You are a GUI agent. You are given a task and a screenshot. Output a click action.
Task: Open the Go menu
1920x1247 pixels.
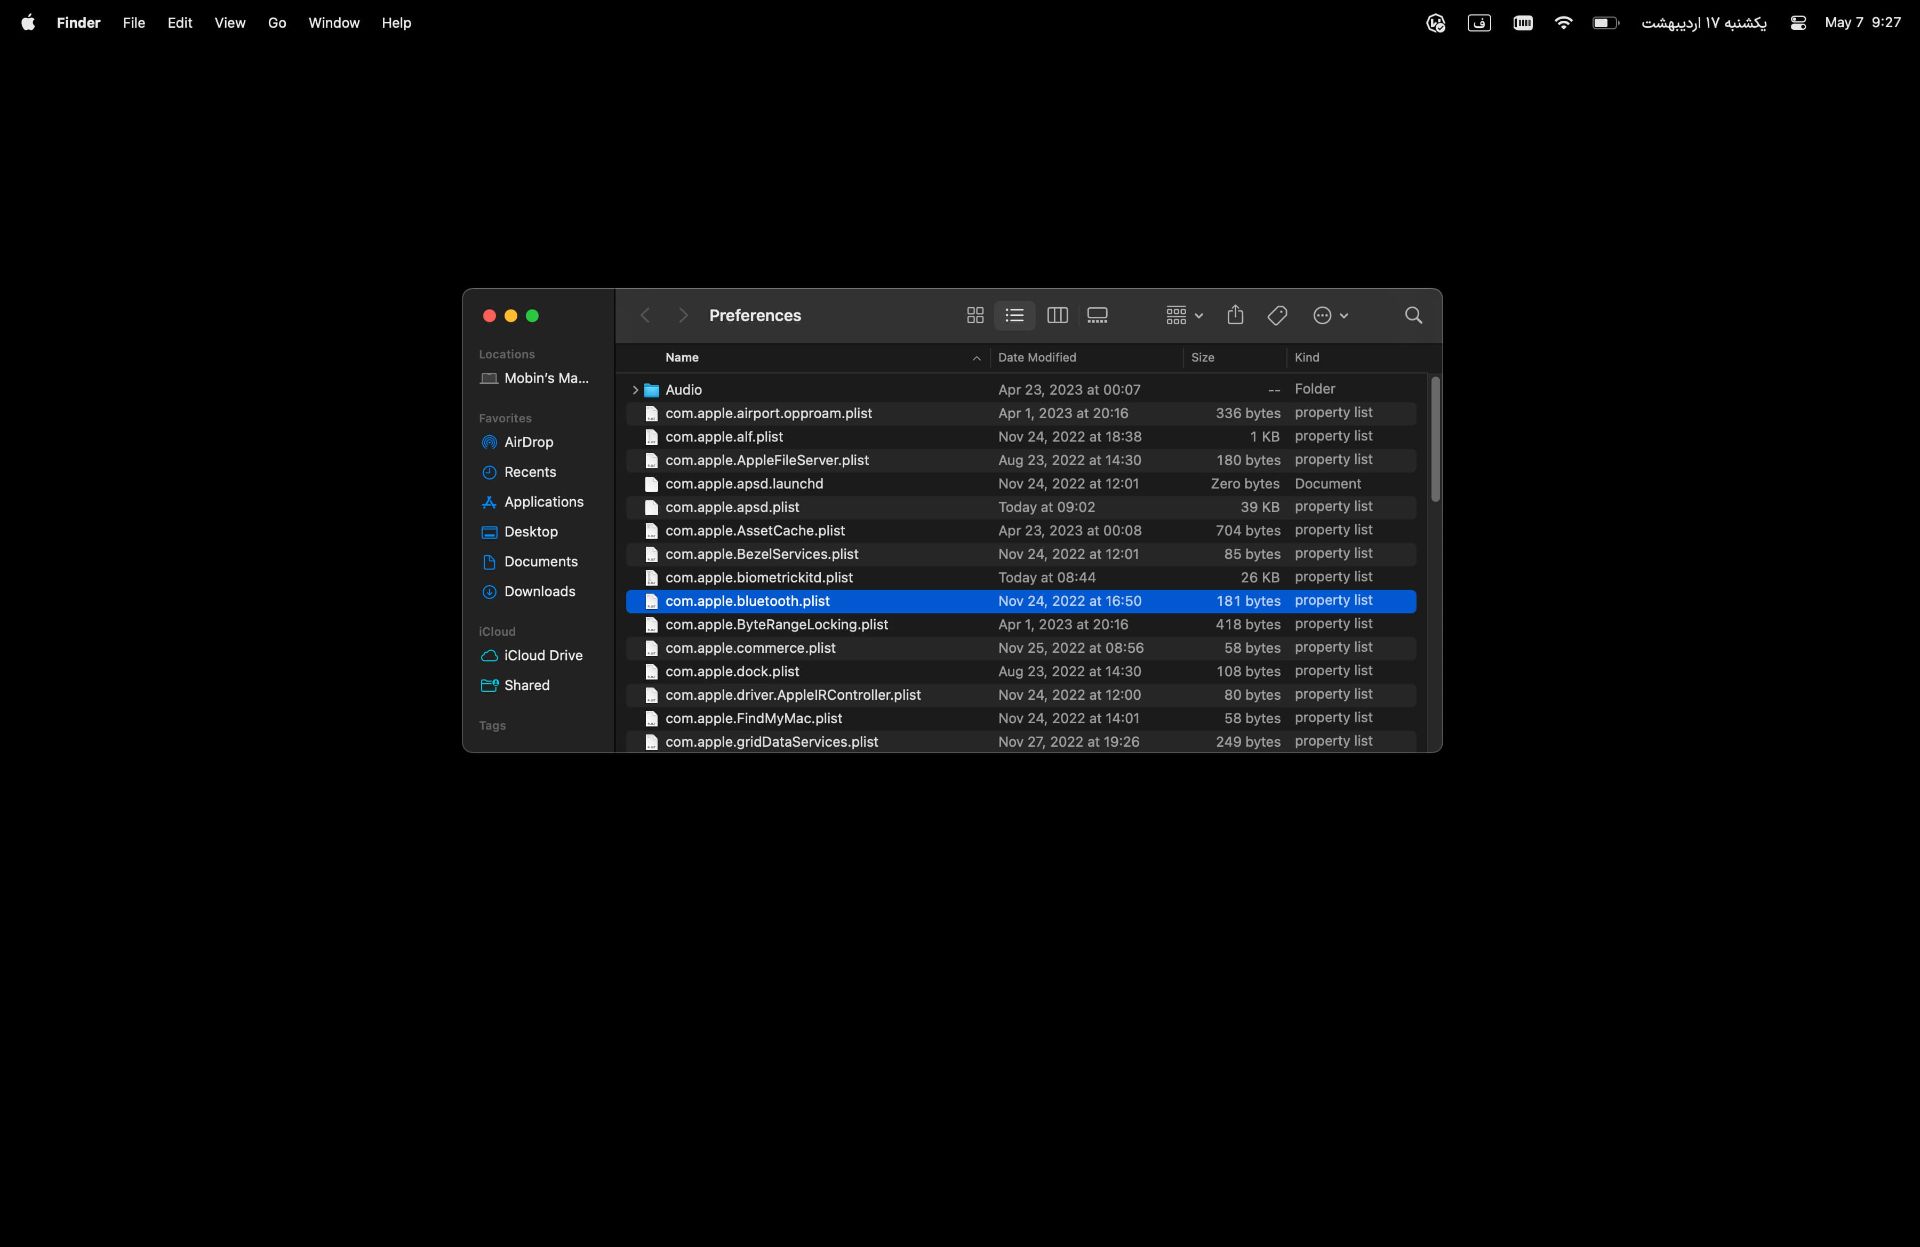[x=277, y=22]
